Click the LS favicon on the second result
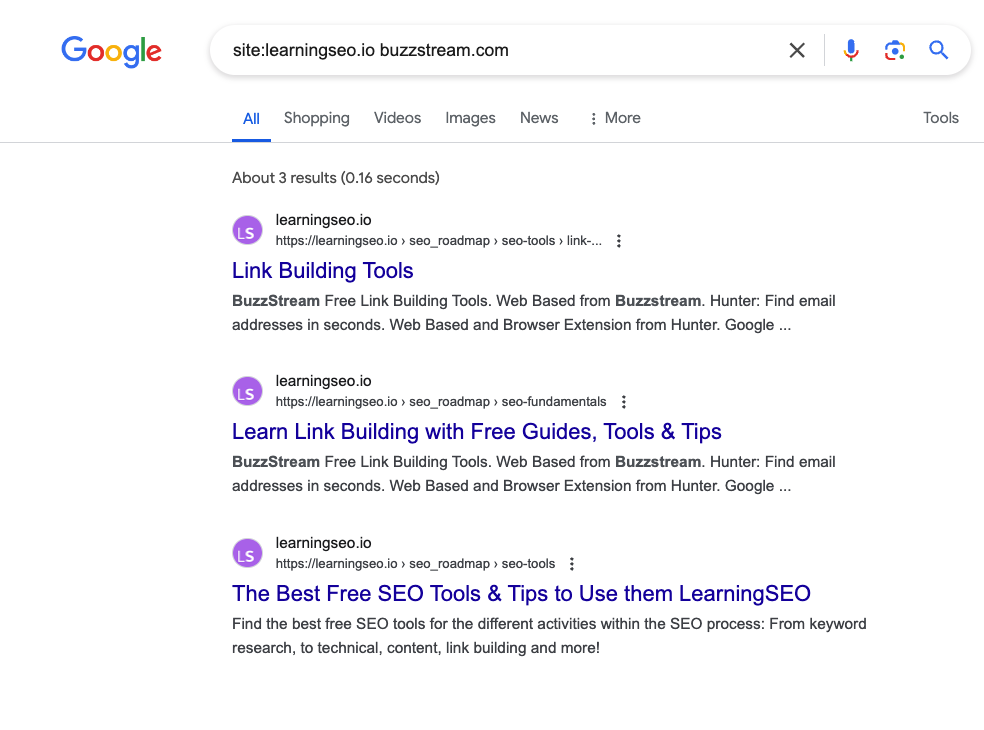The height and width of the screenshot is (730, 984). click(247, 391)
